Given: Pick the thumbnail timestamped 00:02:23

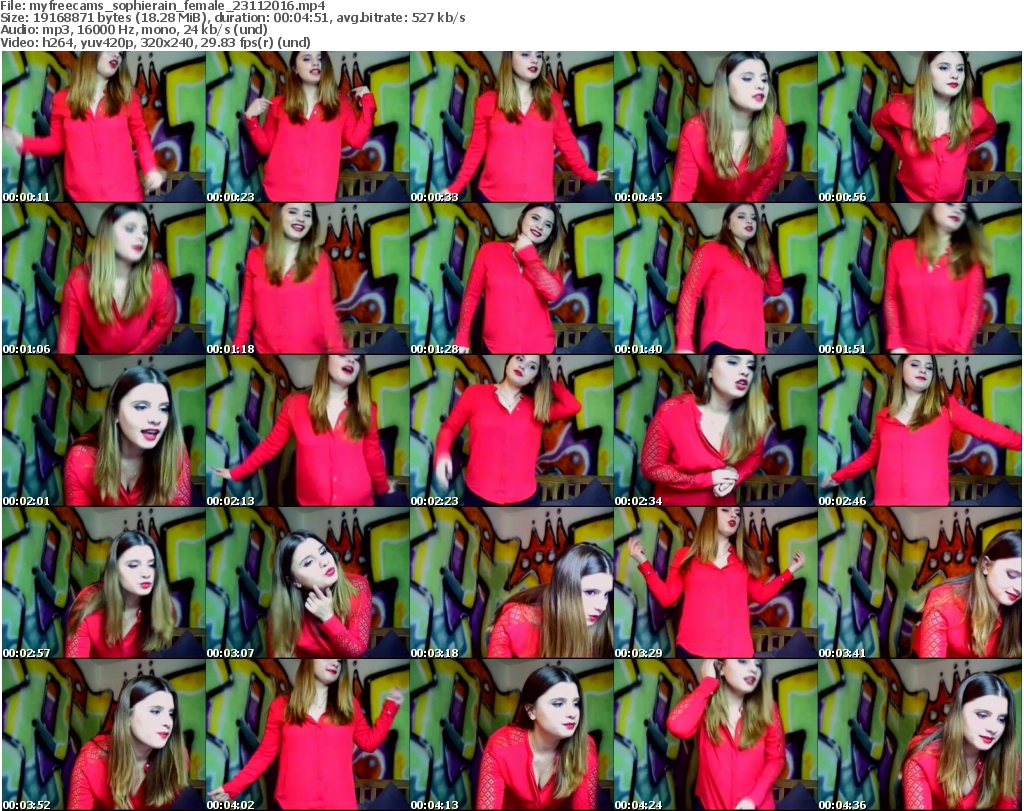Looking at the screenshot, I should pos(511,431).
